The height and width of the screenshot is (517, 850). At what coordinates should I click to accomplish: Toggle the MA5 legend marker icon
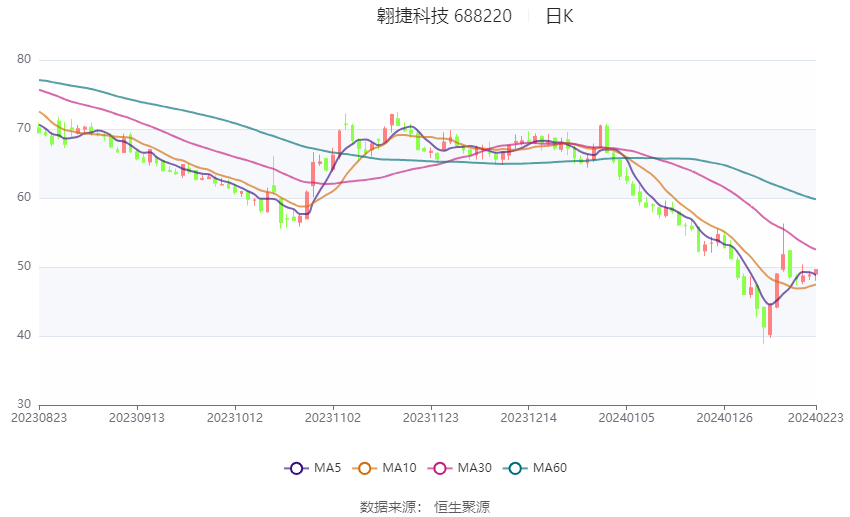pos(296,468)
